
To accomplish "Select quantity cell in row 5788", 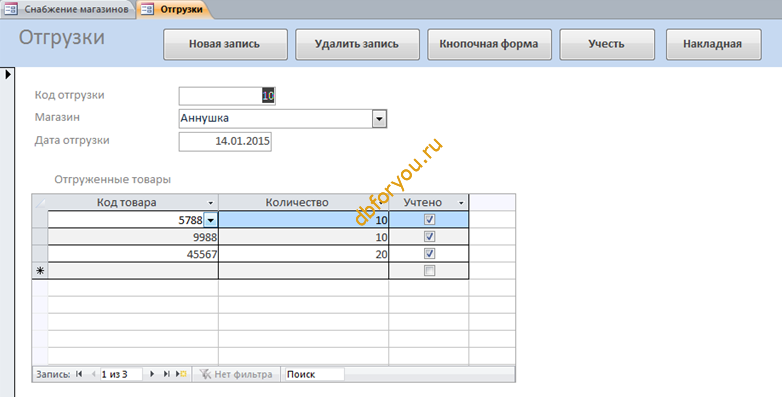I will (x=304, y=220).
